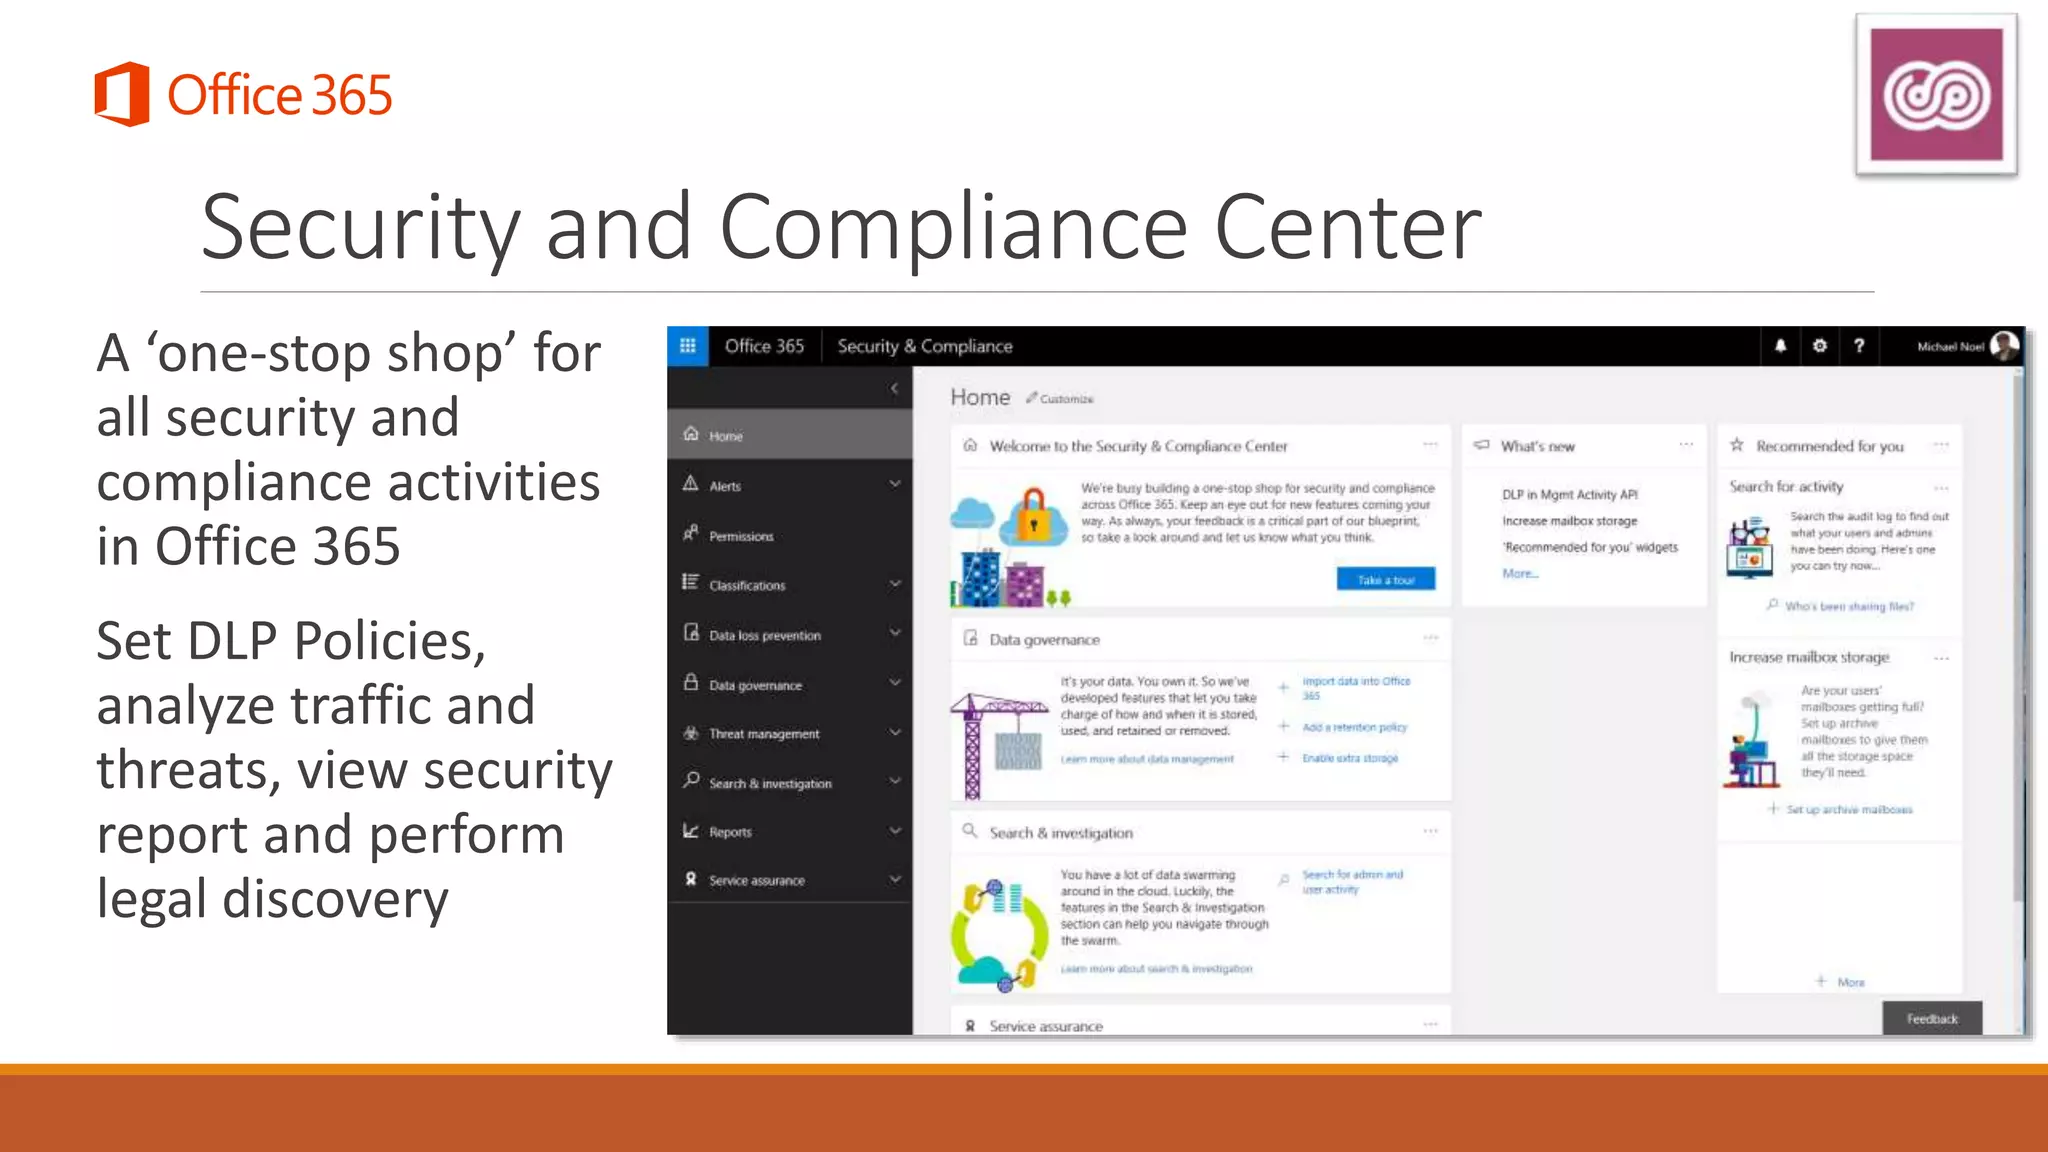
Task: Select Home in the navigation menu
Action: (x=790, y=435)
